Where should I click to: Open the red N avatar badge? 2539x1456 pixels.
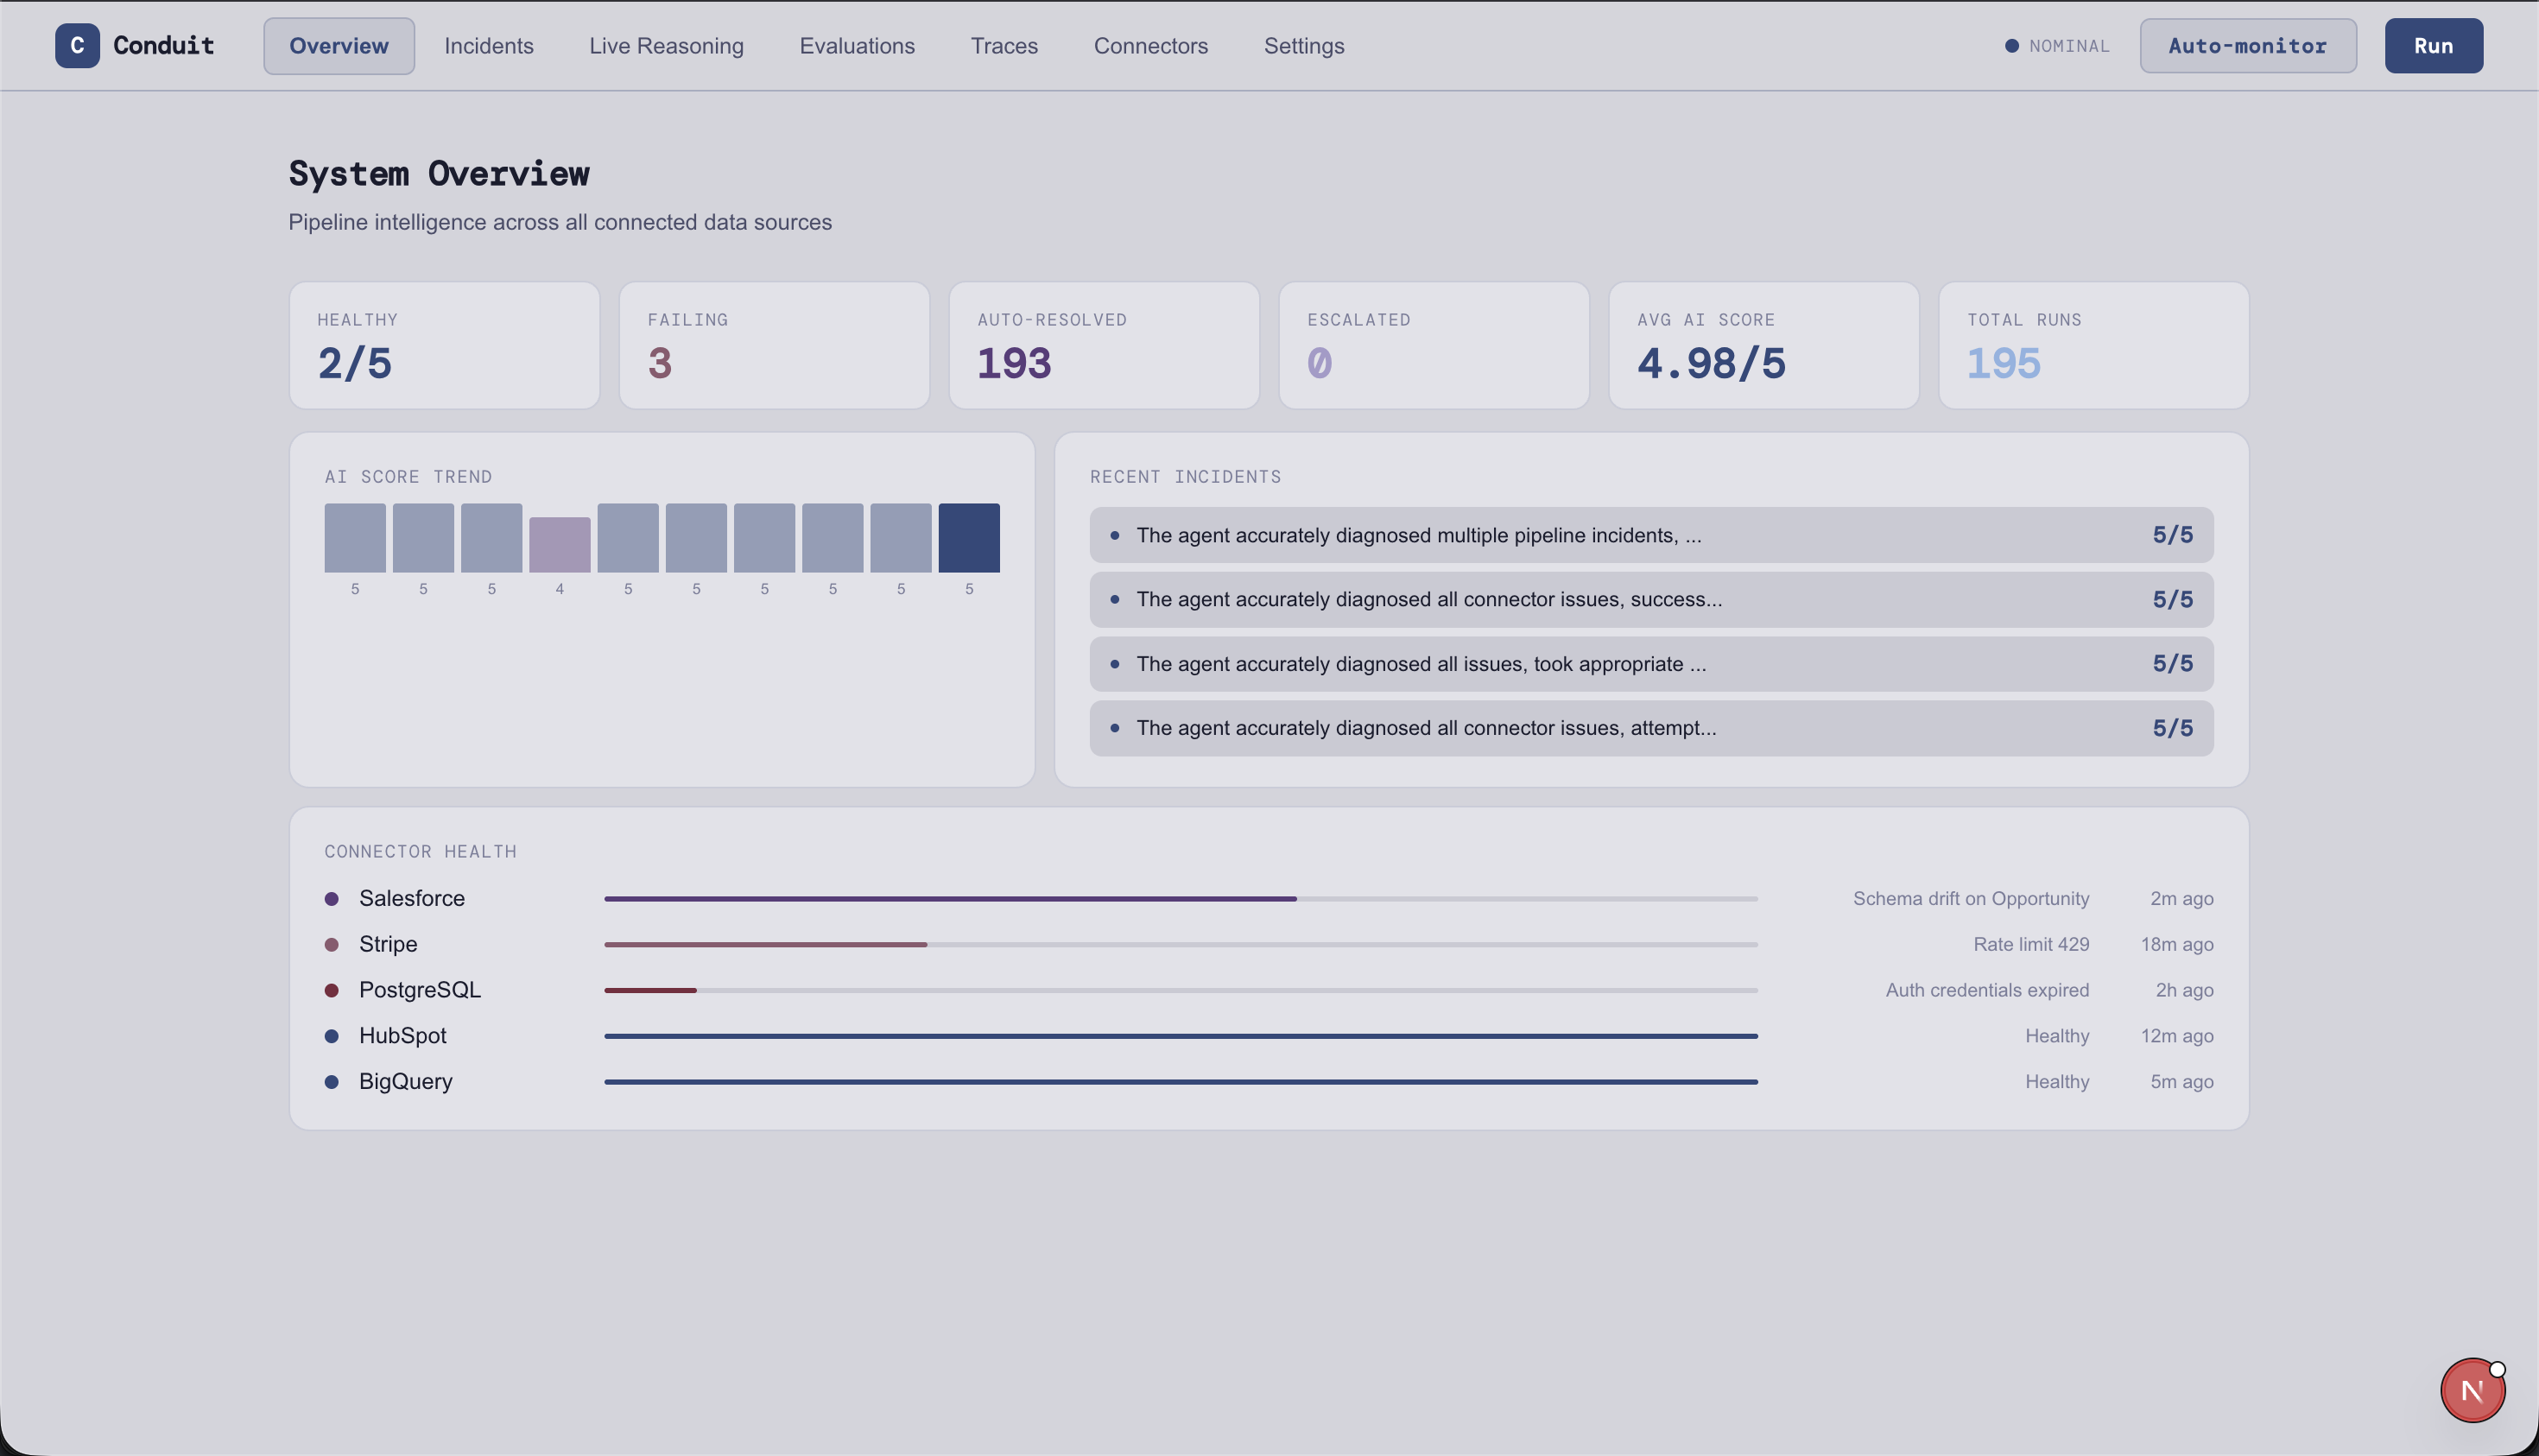2472,1390
